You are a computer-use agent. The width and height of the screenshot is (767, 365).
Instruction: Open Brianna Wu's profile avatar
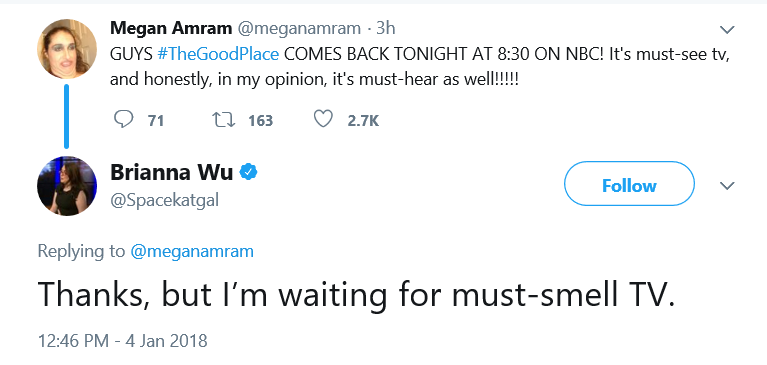(67, 186)
